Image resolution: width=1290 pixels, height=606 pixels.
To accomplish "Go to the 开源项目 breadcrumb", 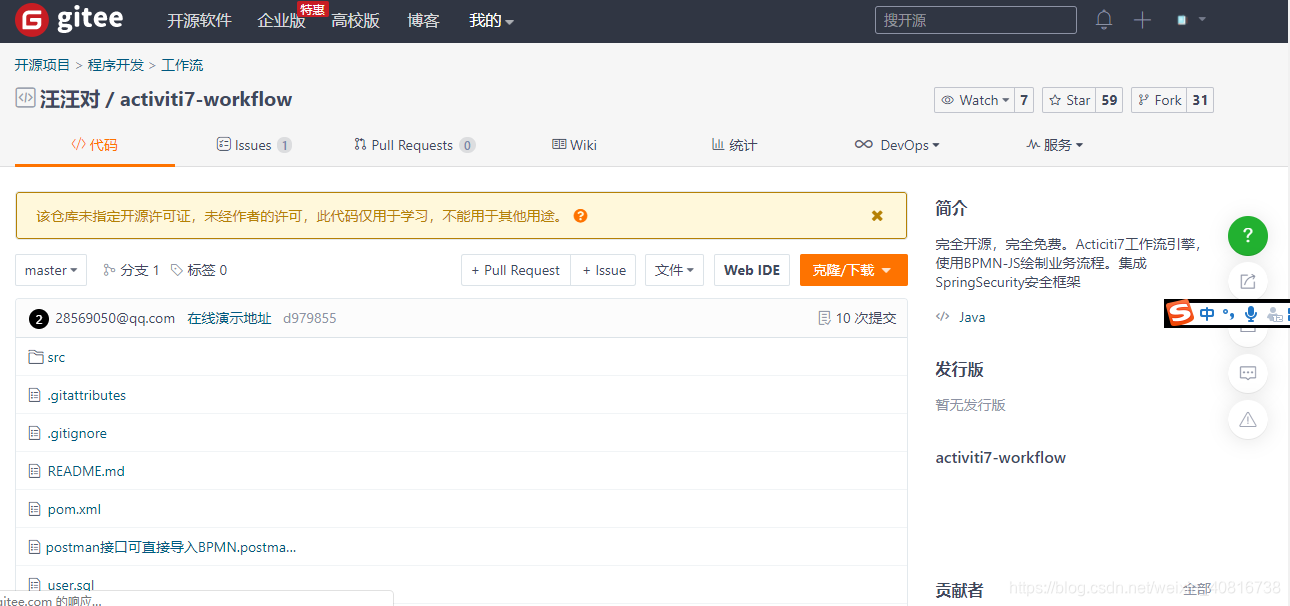I will pyautogui.click(x=42, y=65).
